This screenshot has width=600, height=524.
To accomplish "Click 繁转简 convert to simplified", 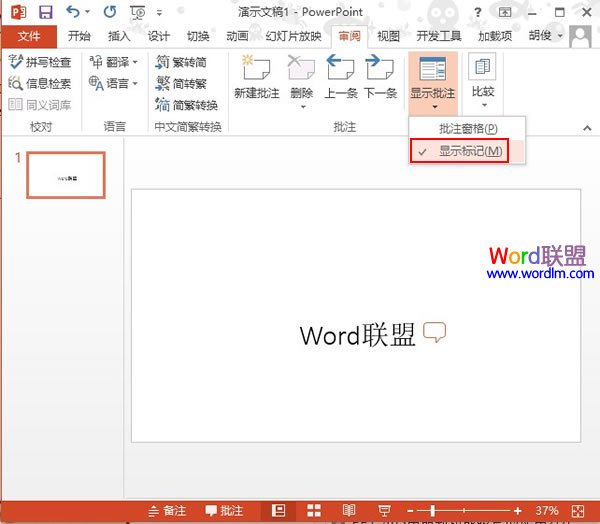I will 181,62.
